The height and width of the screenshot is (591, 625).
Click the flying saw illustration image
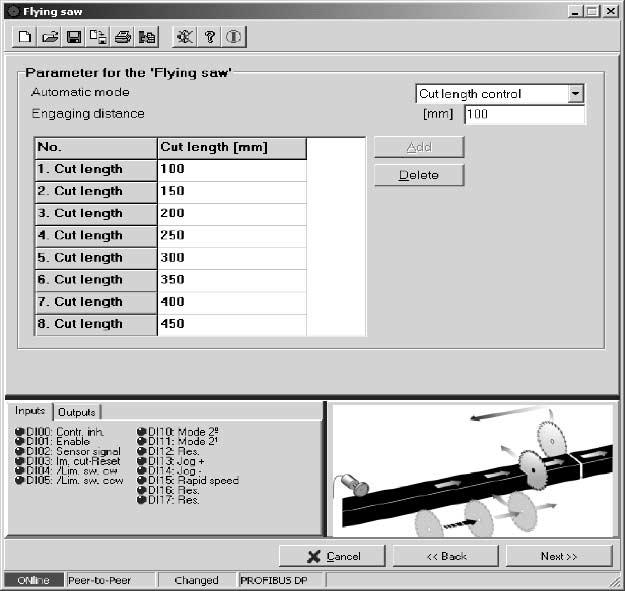[472, 471]
